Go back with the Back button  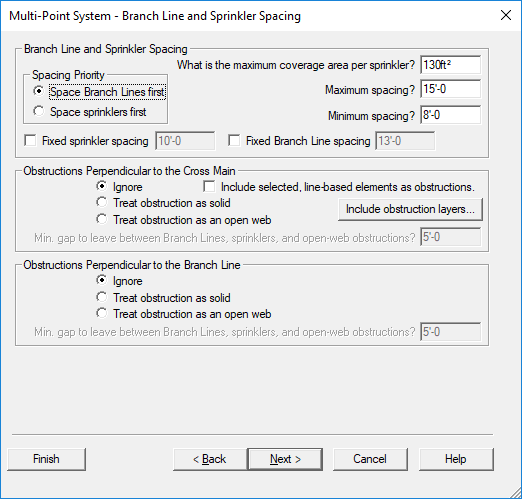click(210, 459)
